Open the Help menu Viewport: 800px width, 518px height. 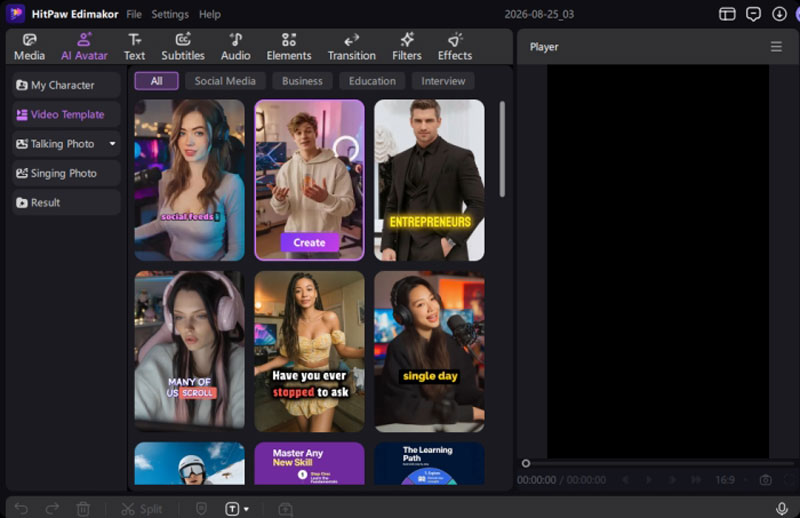click(210, 14)
